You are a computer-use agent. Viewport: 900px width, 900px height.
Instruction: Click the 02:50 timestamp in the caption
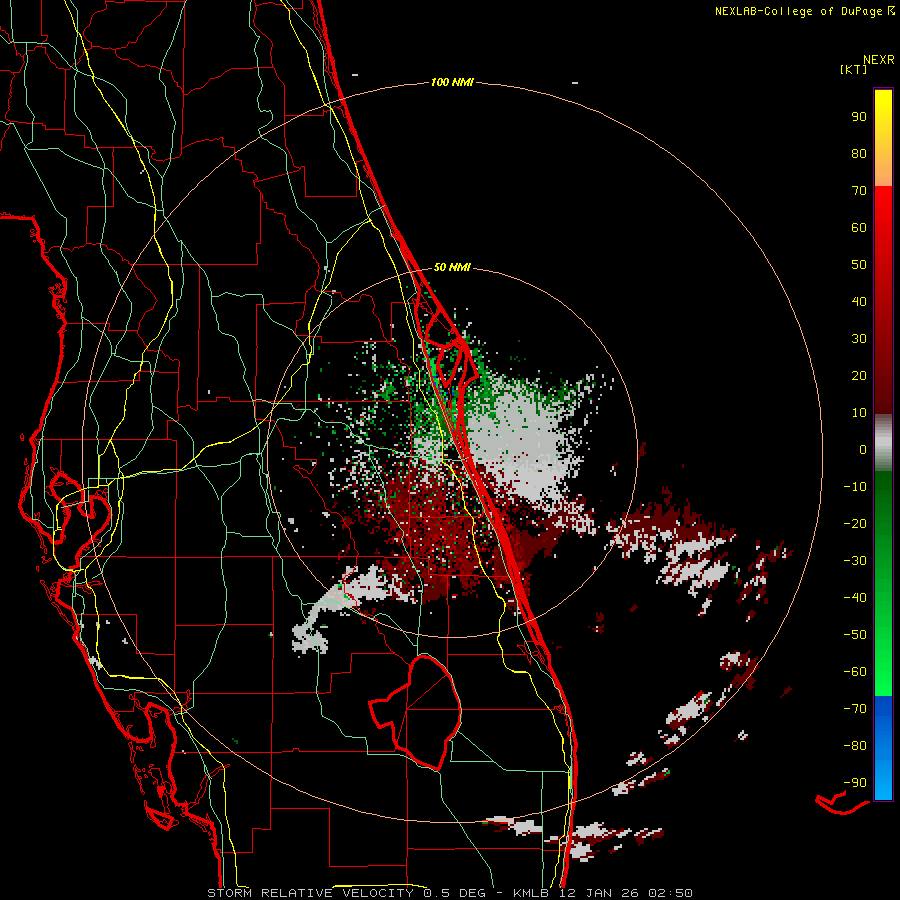(x=670, y=893)
